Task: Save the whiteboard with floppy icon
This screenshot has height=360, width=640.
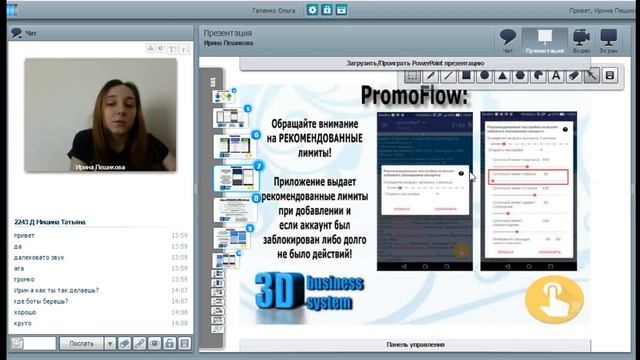Action: (610, 76)
